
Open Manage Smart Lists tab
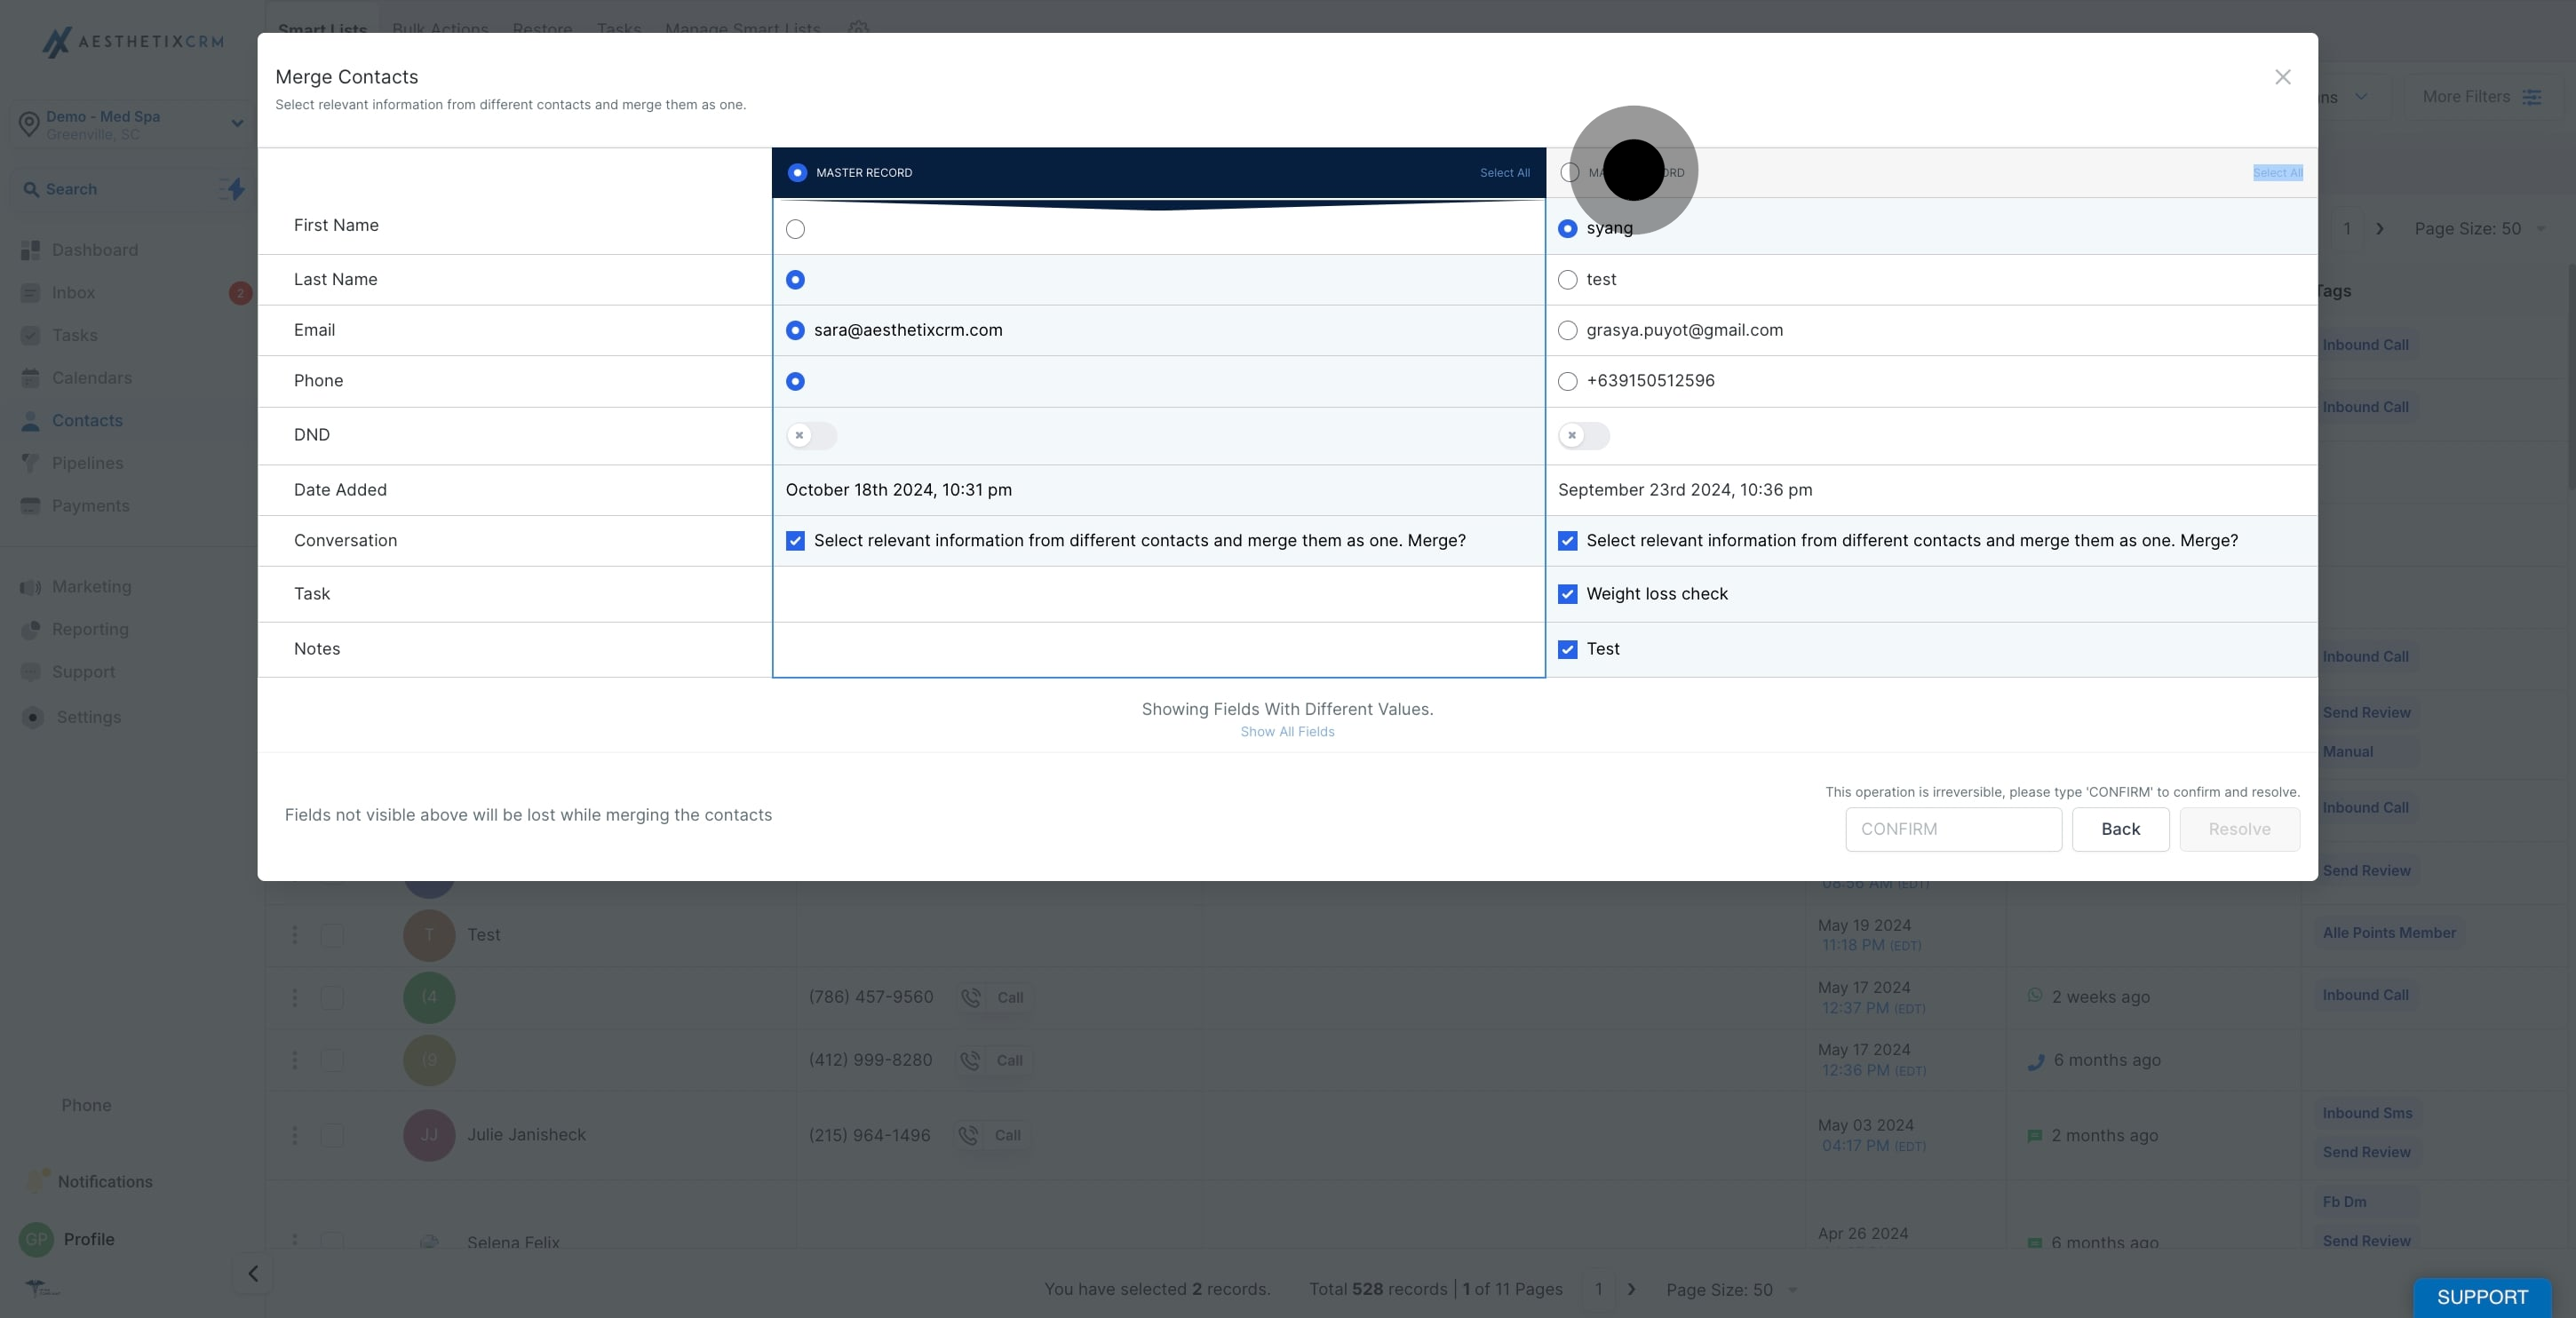[742, 28]
